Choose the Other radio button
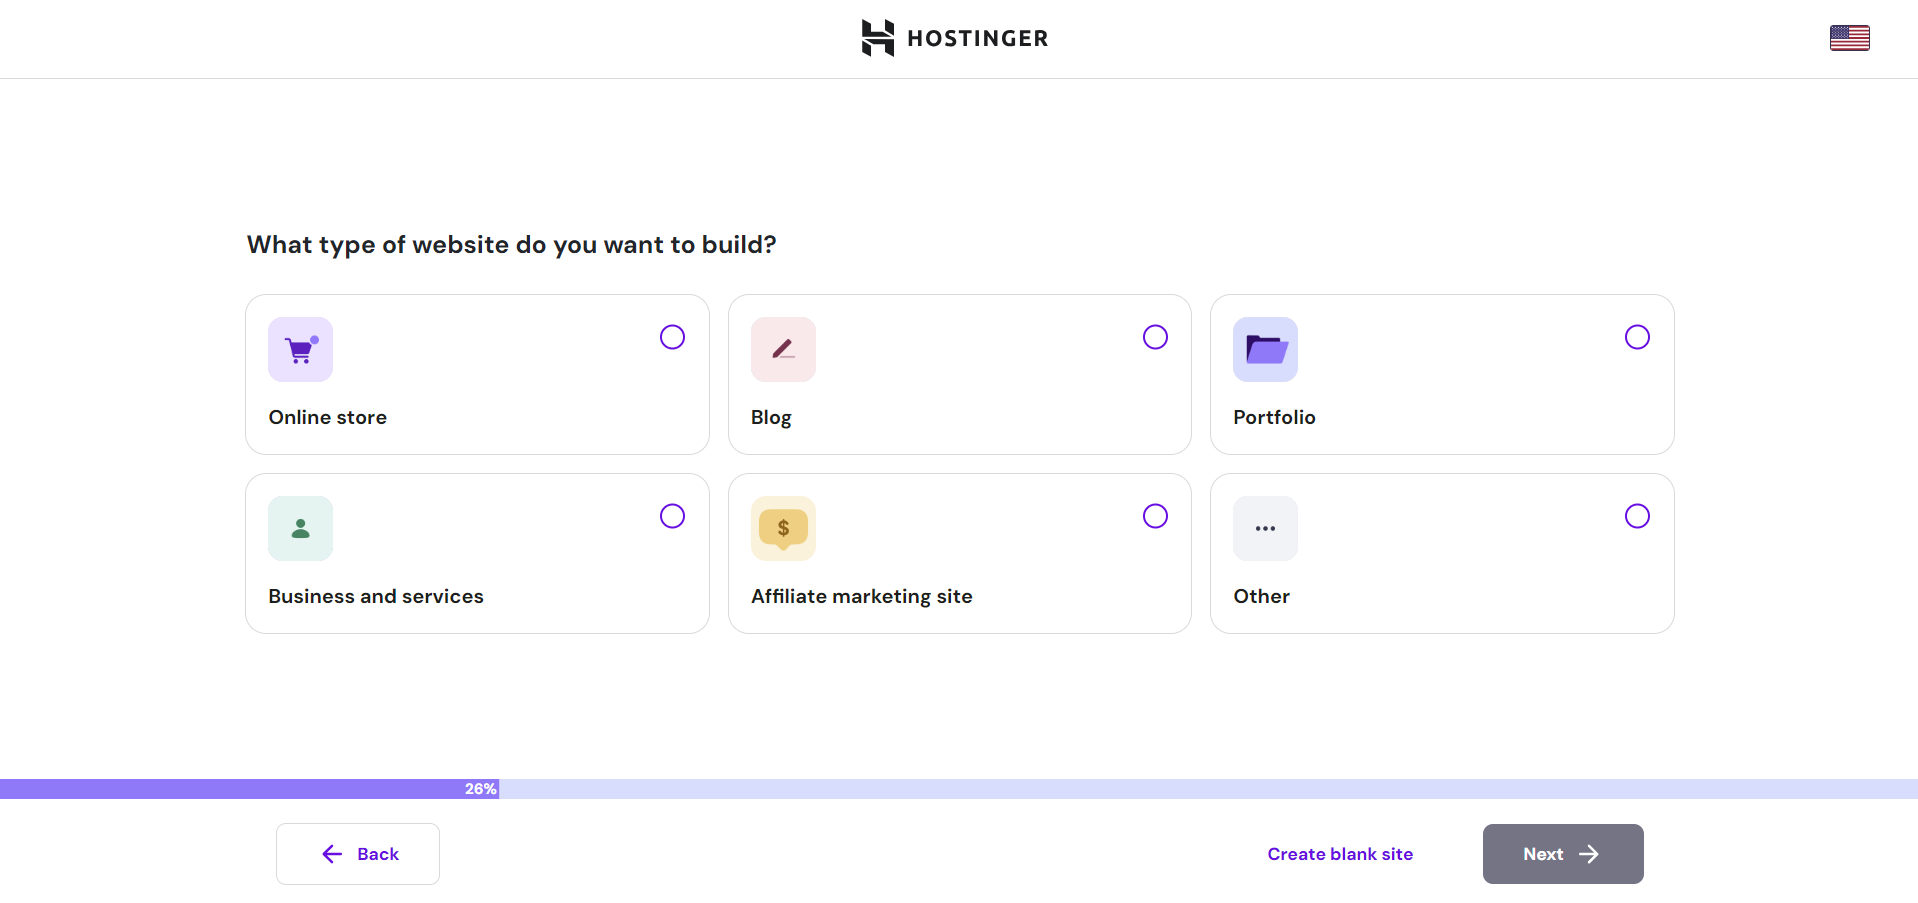Image resolution: width=1918 pixels, height=903 pixels. point(1637,516)
